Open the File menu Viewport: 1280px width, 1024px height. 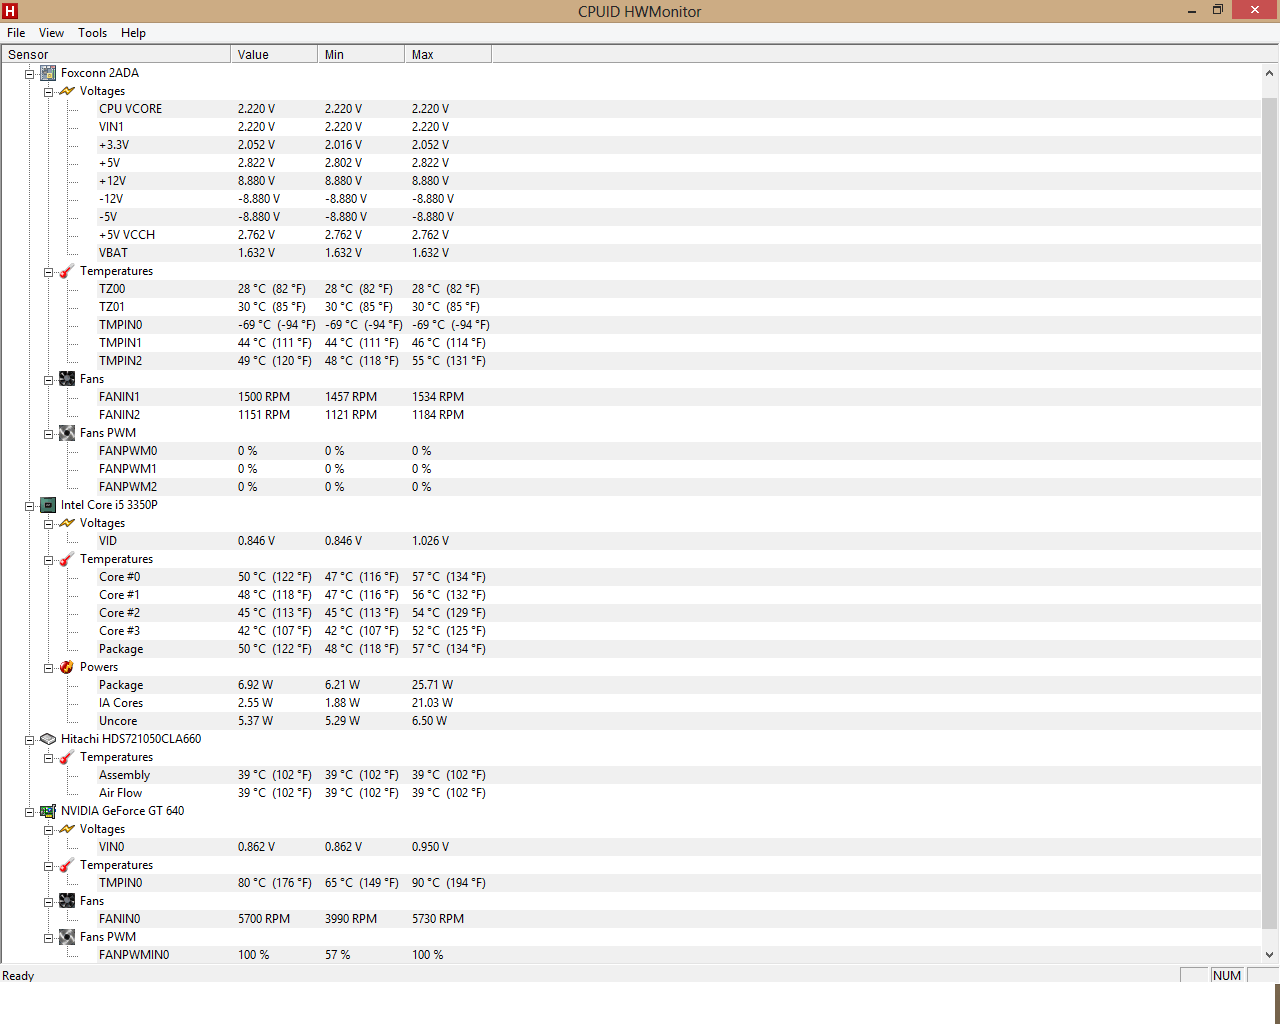pos(16,33)
